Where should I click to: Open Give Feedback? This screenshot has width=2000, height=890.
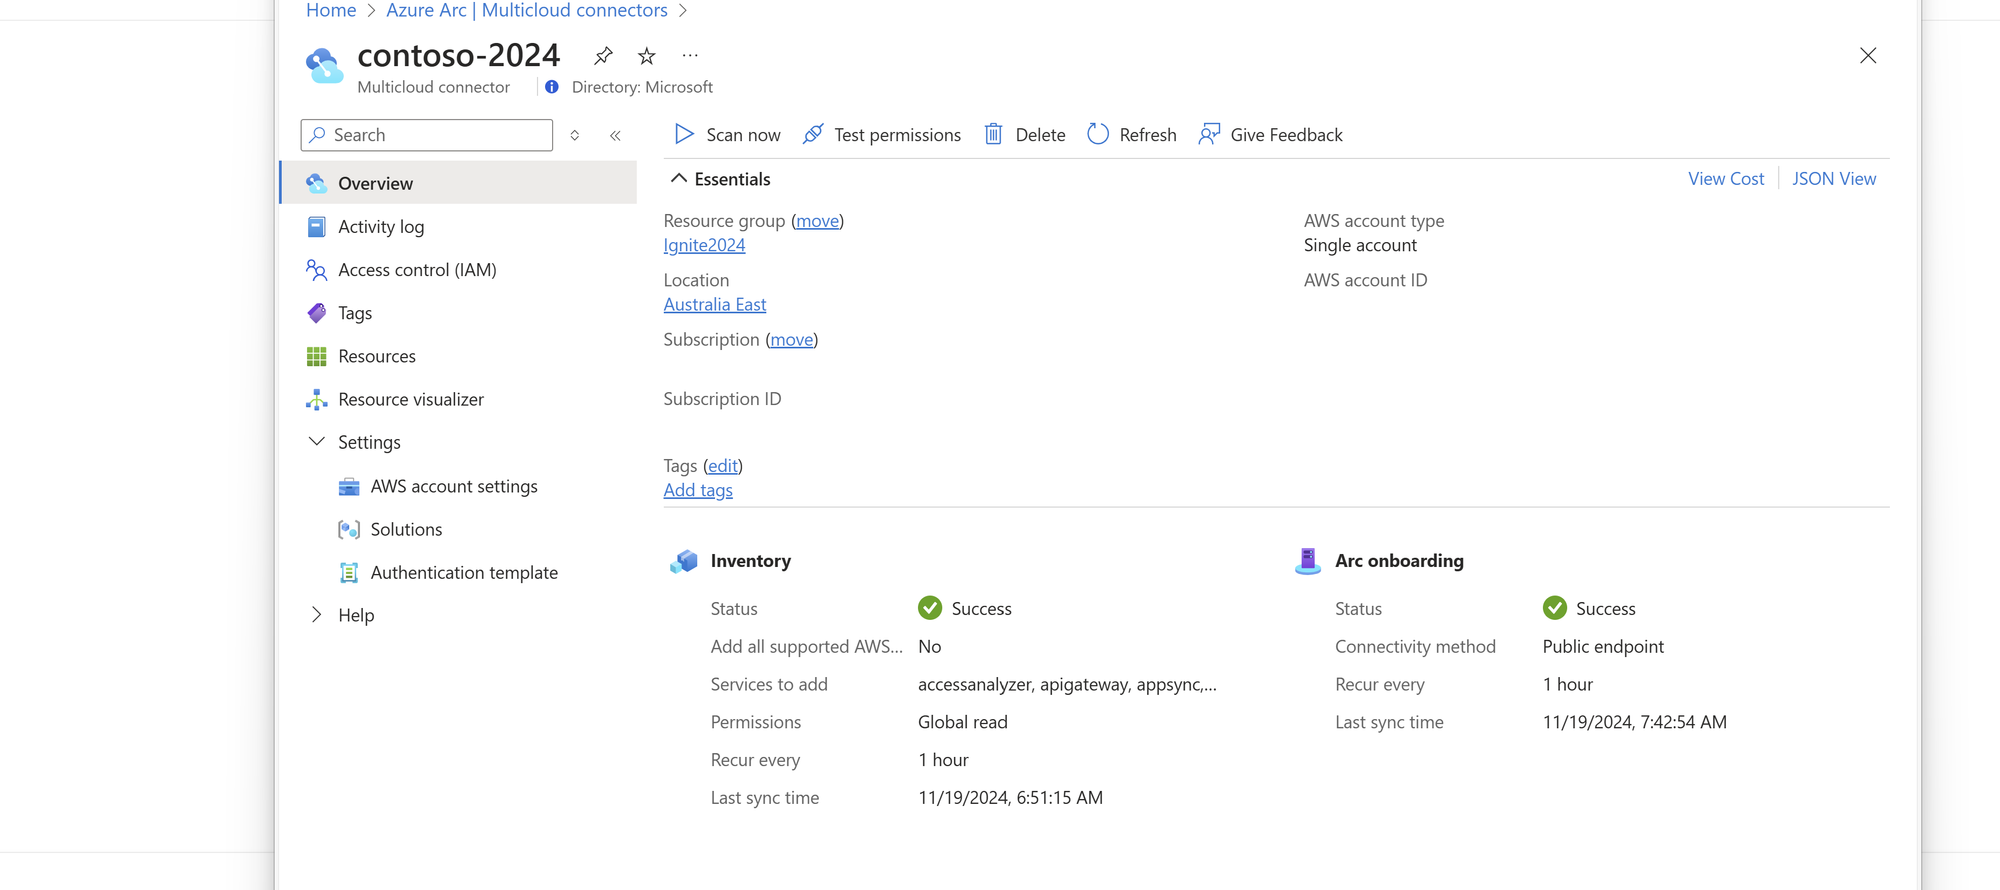(1271, 135)
